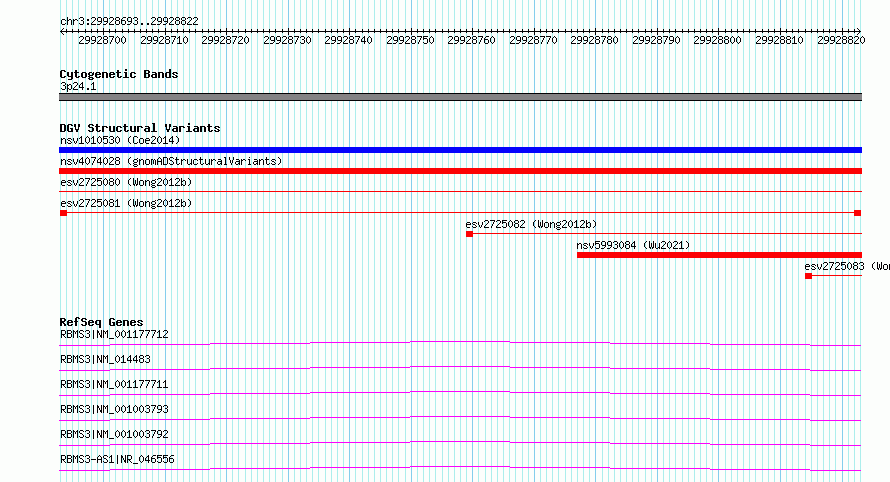Open variant esv2725080 (Wong2012b) label
Image resolution: width=890 pixels, height=482 pixels.
[126, 182]
